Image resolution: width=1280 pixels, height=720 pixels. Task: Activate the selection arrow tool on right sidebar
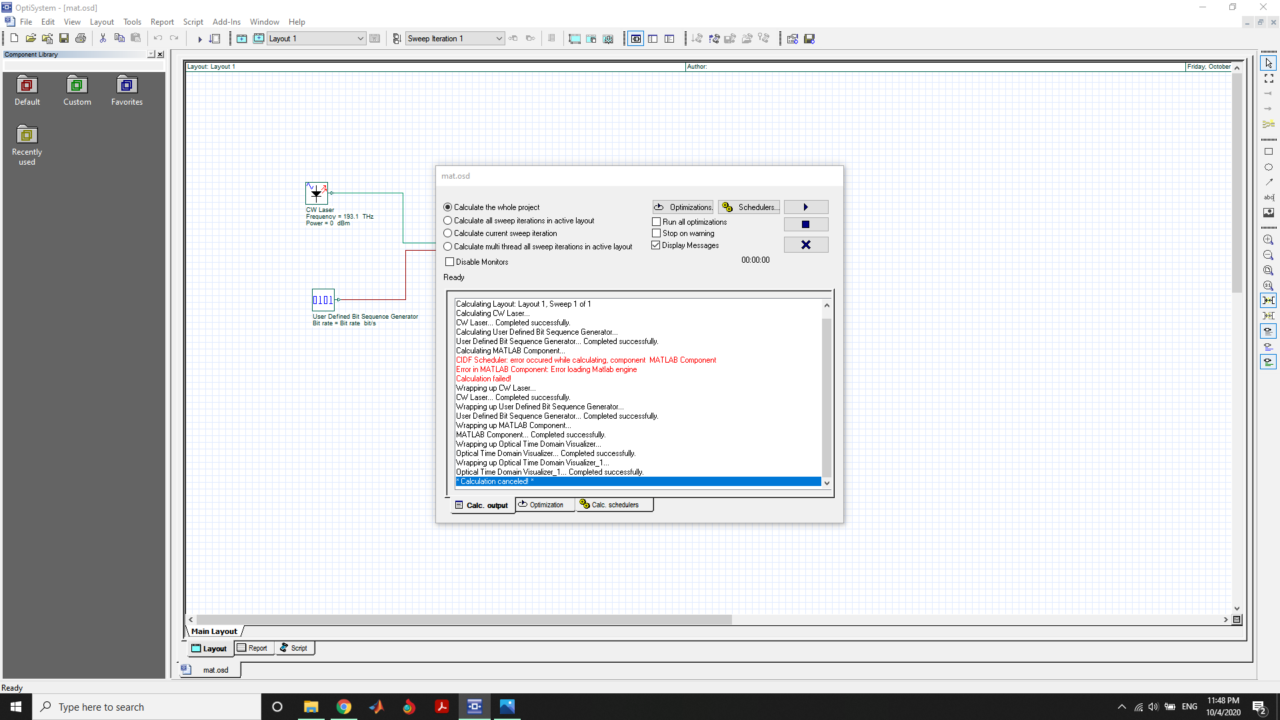point(1268,63)
